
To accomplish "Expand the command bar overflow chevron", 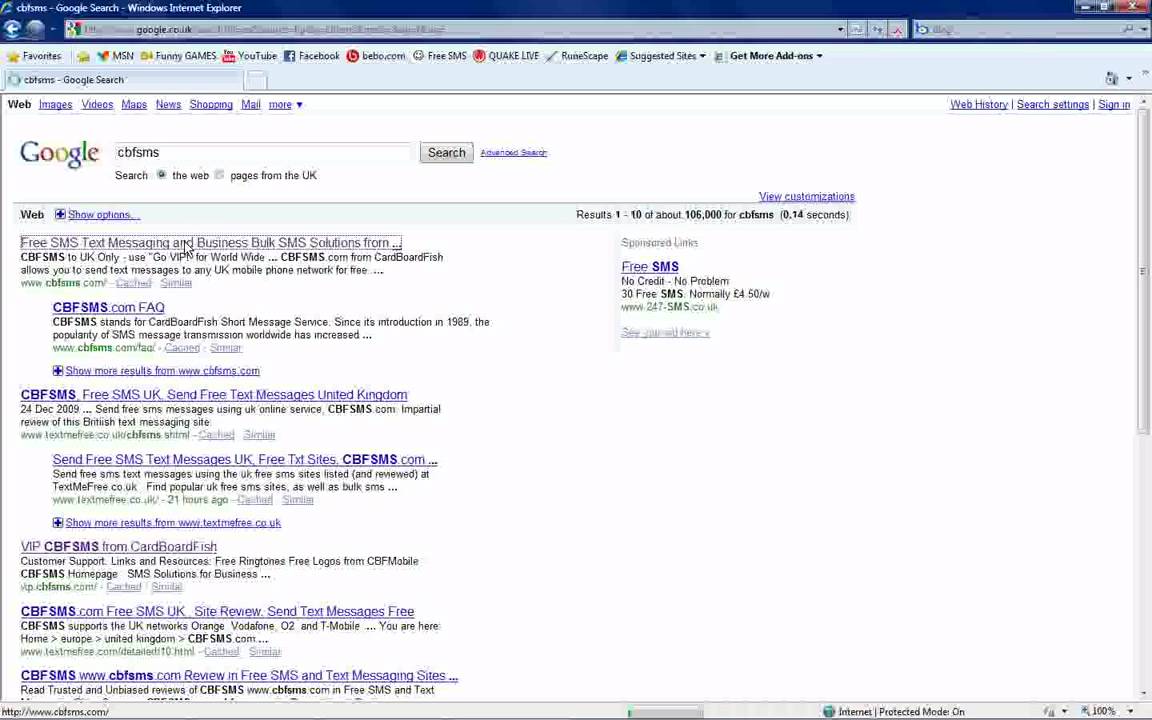I will click(x=1145, y=73).
